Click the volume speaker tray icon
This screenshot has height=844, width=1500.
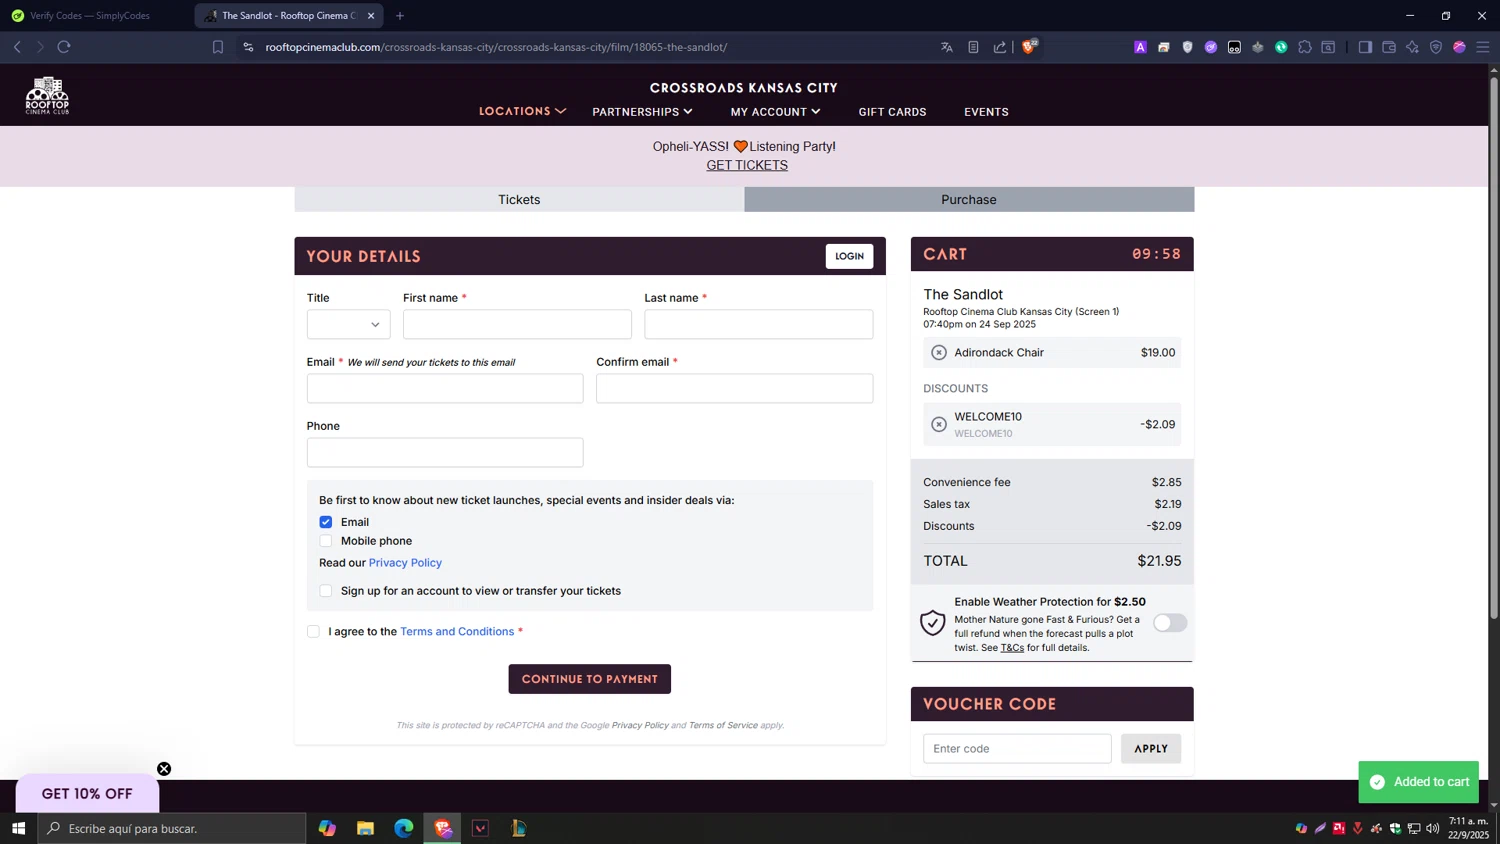(1433, 828)
